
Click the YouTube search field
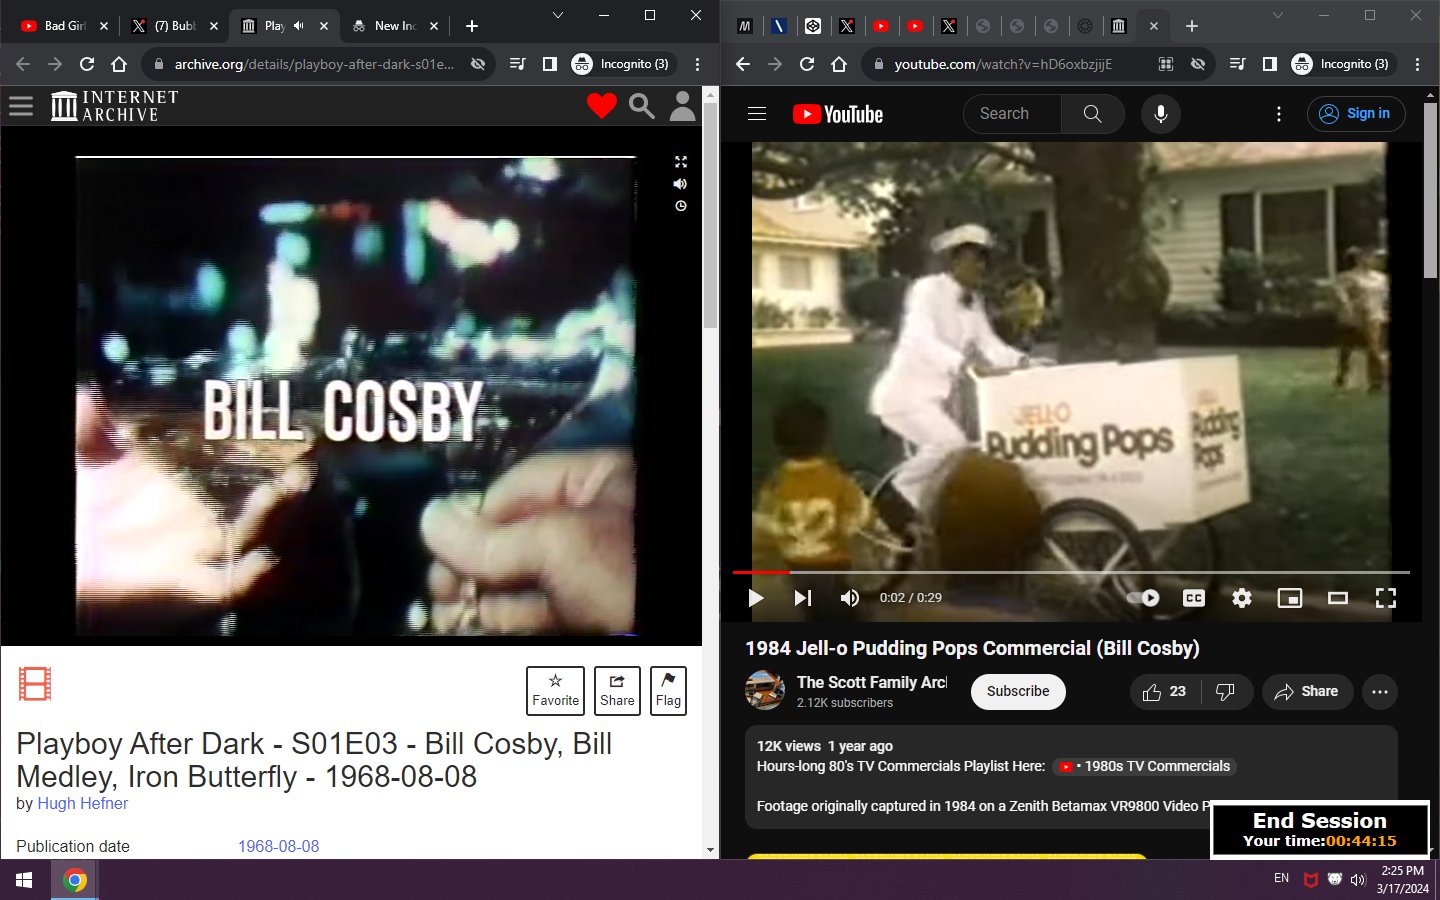pos(1012,114)
